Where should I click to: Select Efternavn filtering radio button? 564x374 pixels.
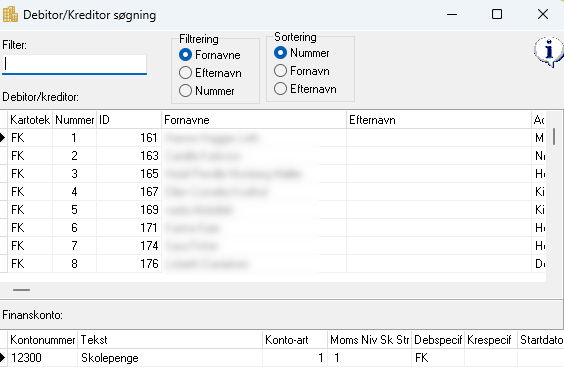tap(186, 73)
